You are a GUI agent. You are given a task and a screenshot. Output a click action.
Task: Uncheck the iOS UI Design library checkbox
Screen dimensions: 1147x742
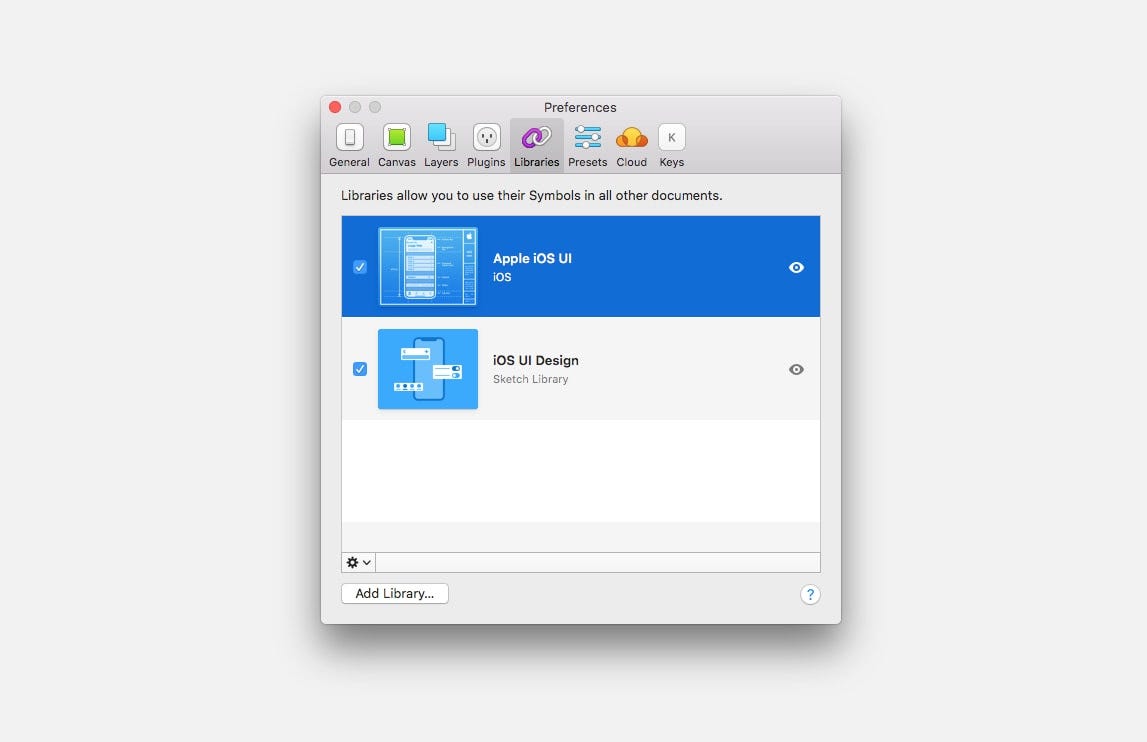point(360,369)
